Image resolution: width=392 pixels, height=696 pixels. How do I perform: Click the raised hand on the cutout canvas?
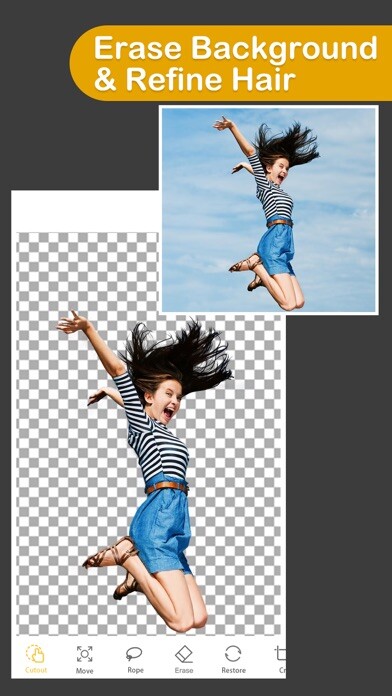(x=73, y=322)
